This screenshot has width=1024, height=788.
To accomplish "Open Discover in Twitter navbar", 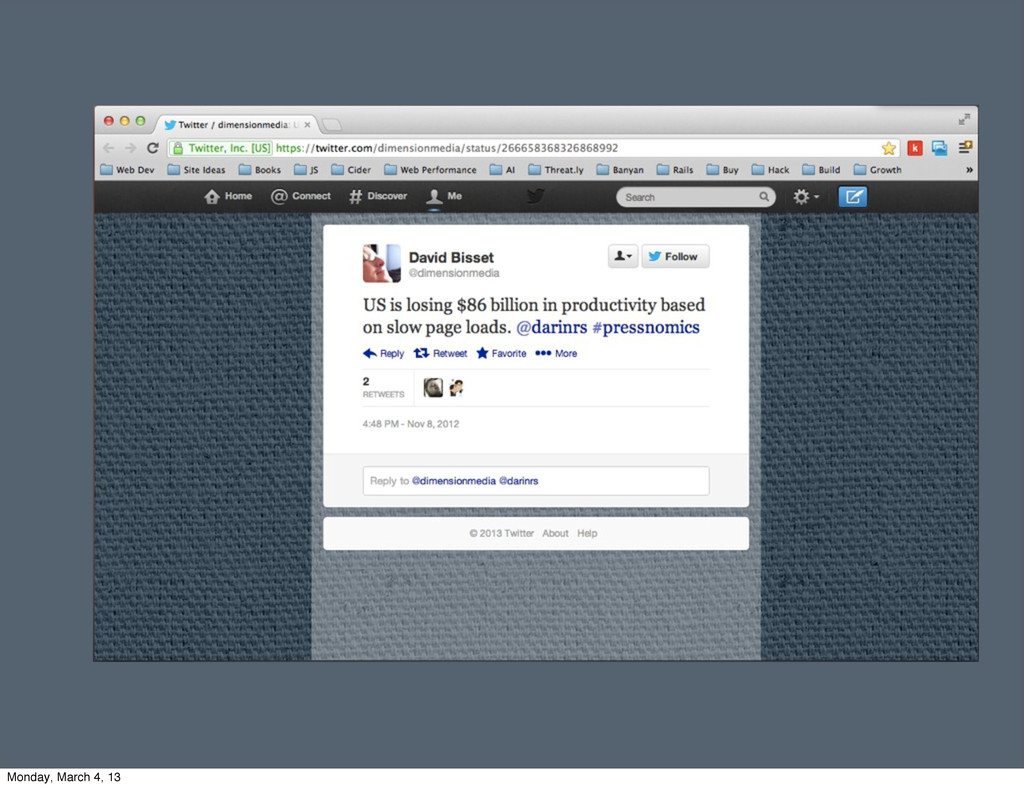I will point(378,196).
